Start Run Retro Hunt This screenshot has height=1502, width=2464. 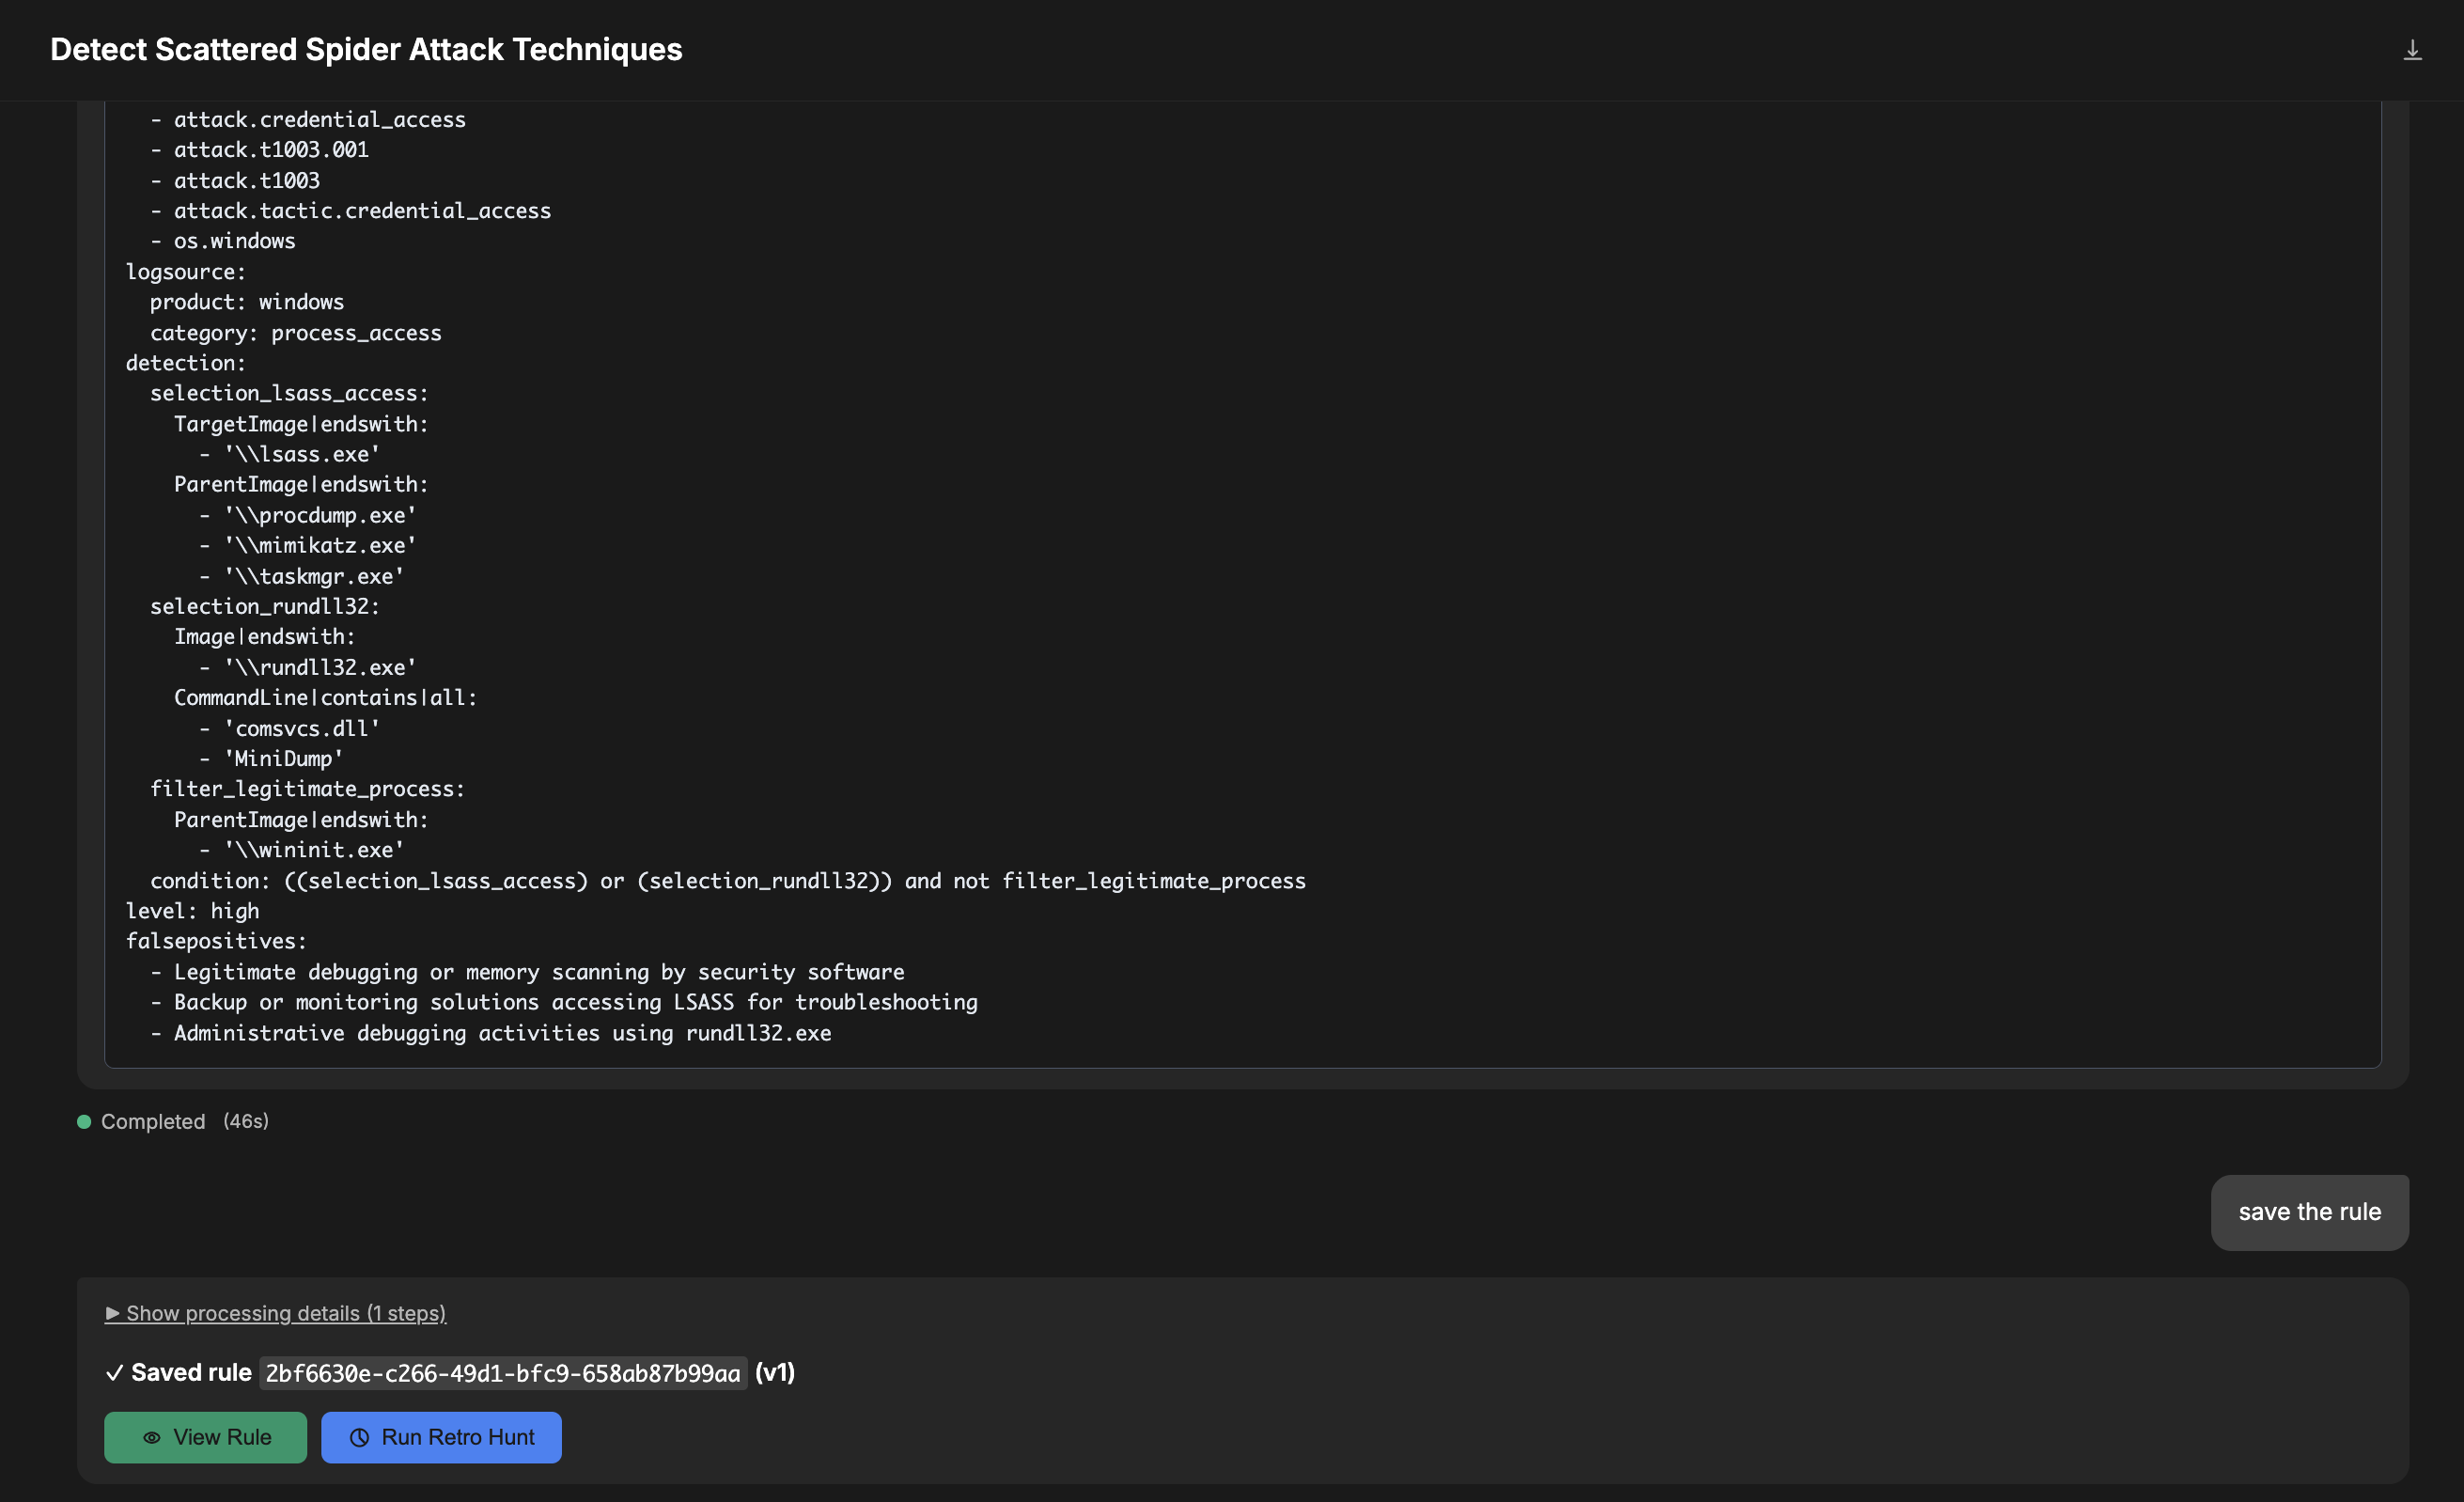441,1437
